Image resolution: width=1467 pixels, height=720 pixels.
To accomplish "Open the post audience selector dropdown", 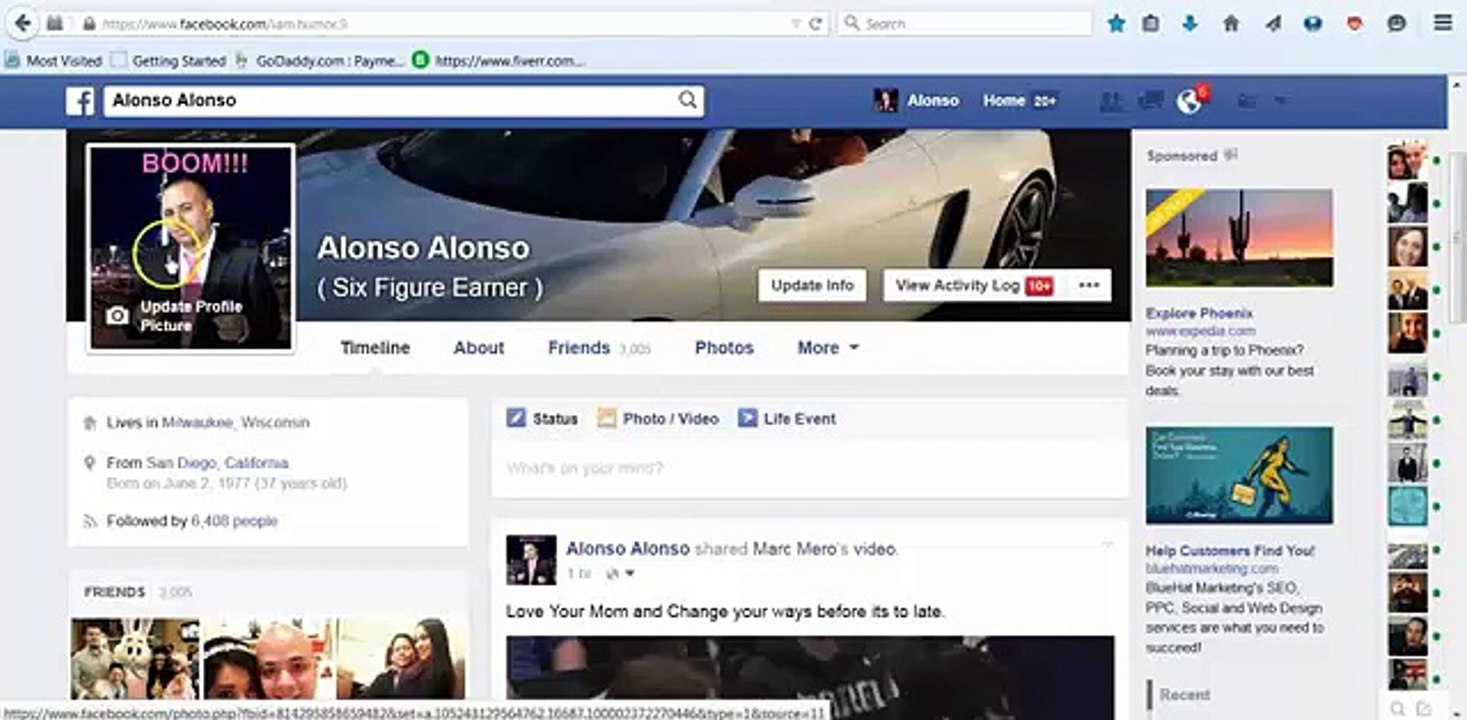I will (x=620, y=574).
